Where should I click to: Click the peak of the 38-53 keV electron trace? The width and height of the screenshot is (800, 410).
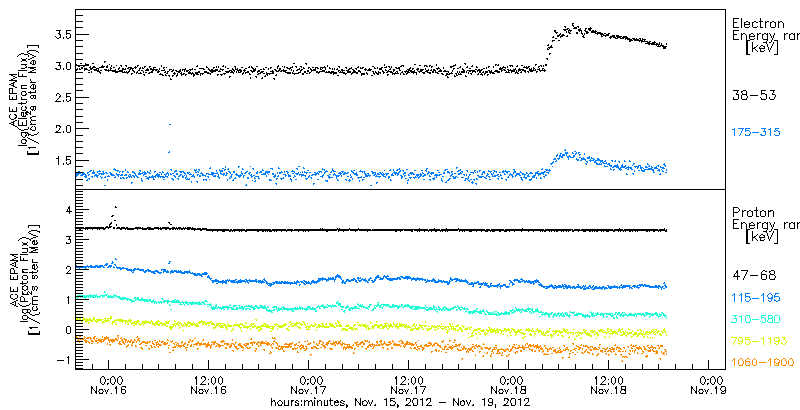click(x=574, y=24)
